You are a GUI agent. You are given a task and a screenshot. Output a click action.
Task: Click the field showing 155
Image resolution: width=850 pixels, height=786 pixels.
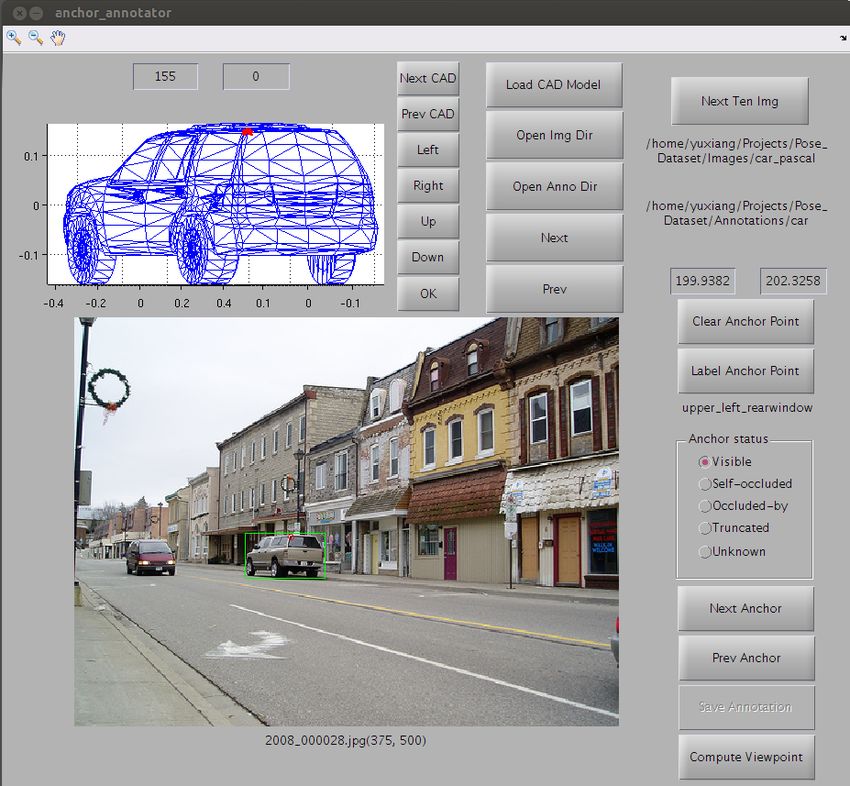(165, 76)
